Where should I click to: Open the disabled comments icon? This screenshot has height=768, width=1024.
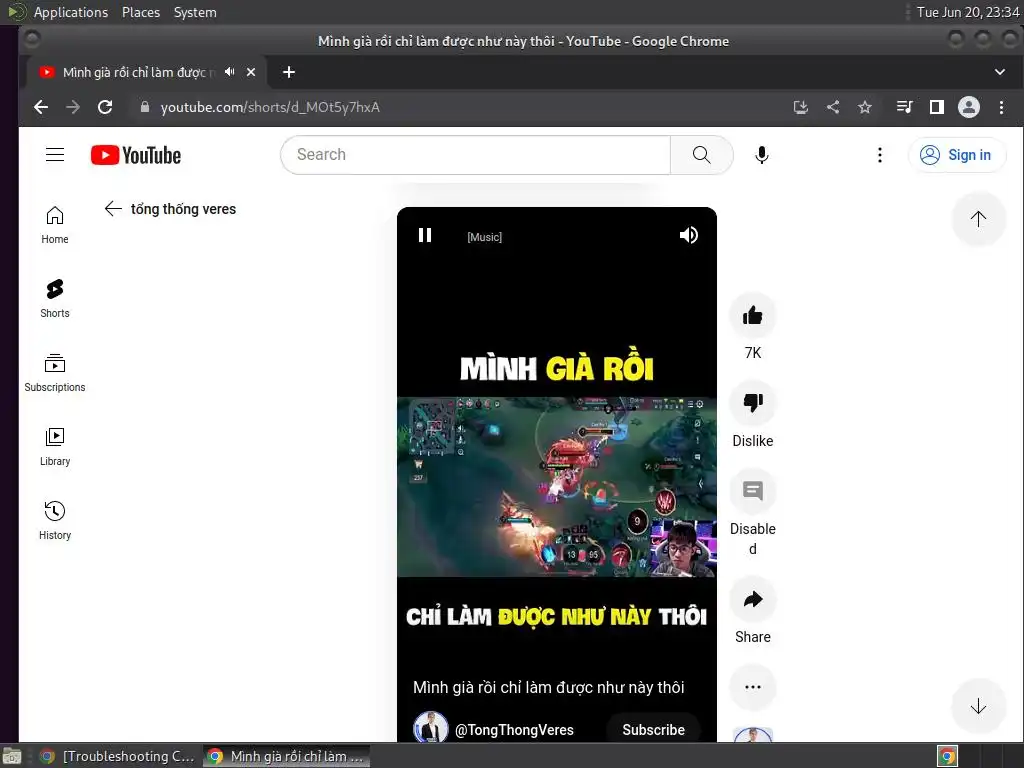[752, 491]
